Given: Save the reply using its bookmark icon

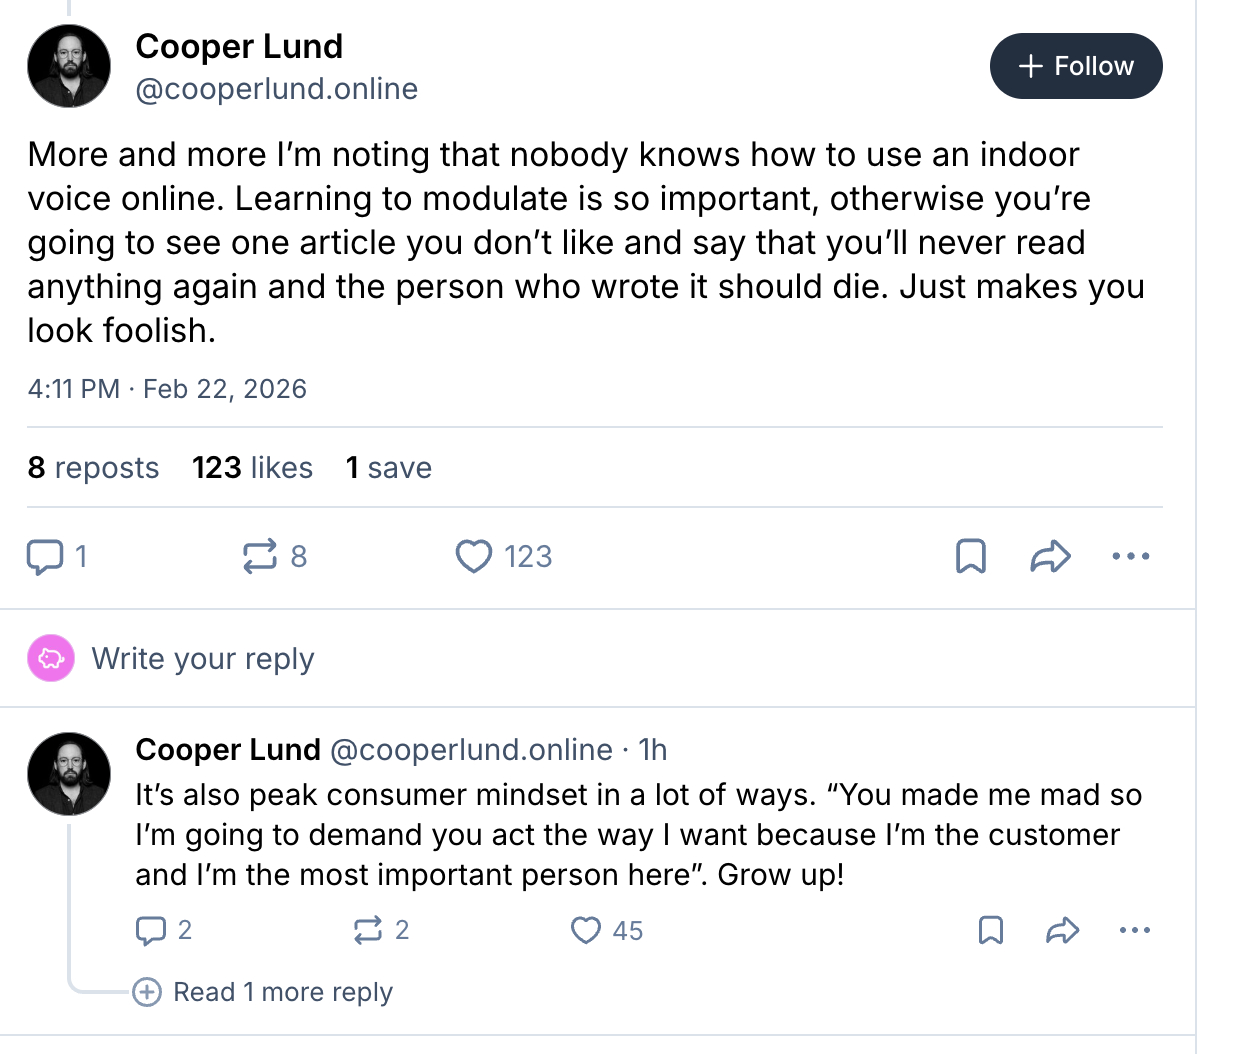Looking at the screenshot, I should click(991, 930).
